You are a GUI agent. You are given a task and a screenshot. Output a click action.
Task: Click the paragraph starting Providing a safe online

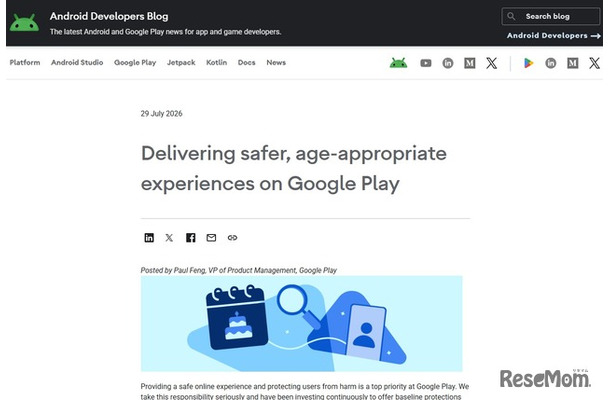pos(305,391)
